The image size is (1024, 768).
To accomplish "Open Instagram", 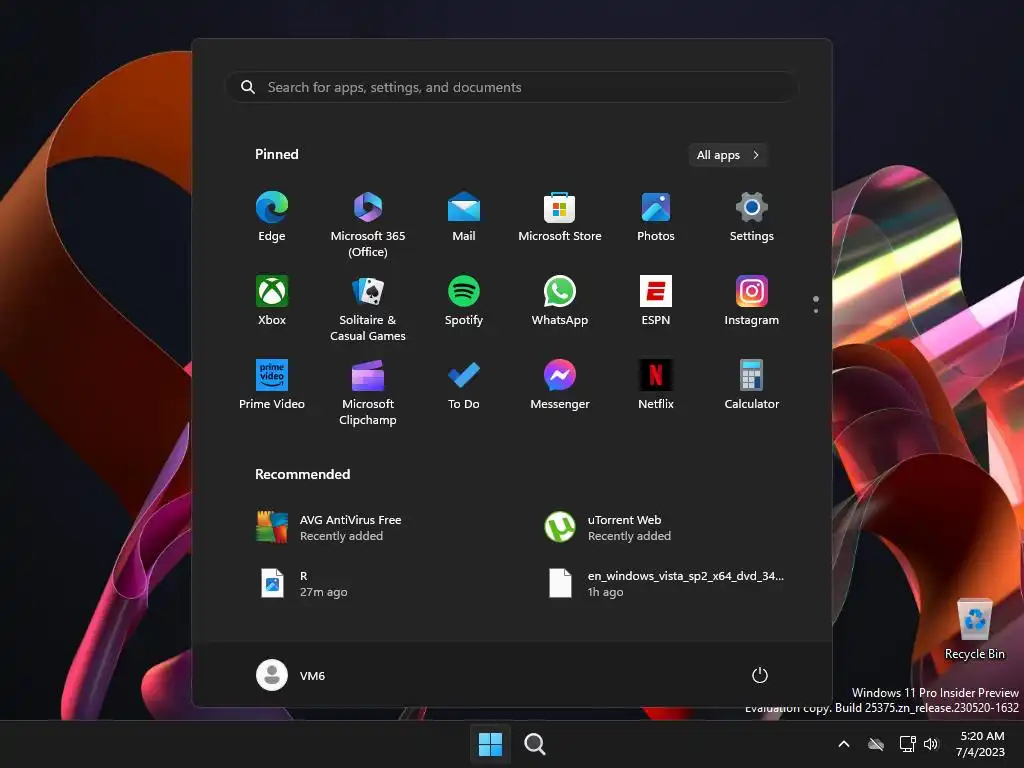I will click(752, 301).
